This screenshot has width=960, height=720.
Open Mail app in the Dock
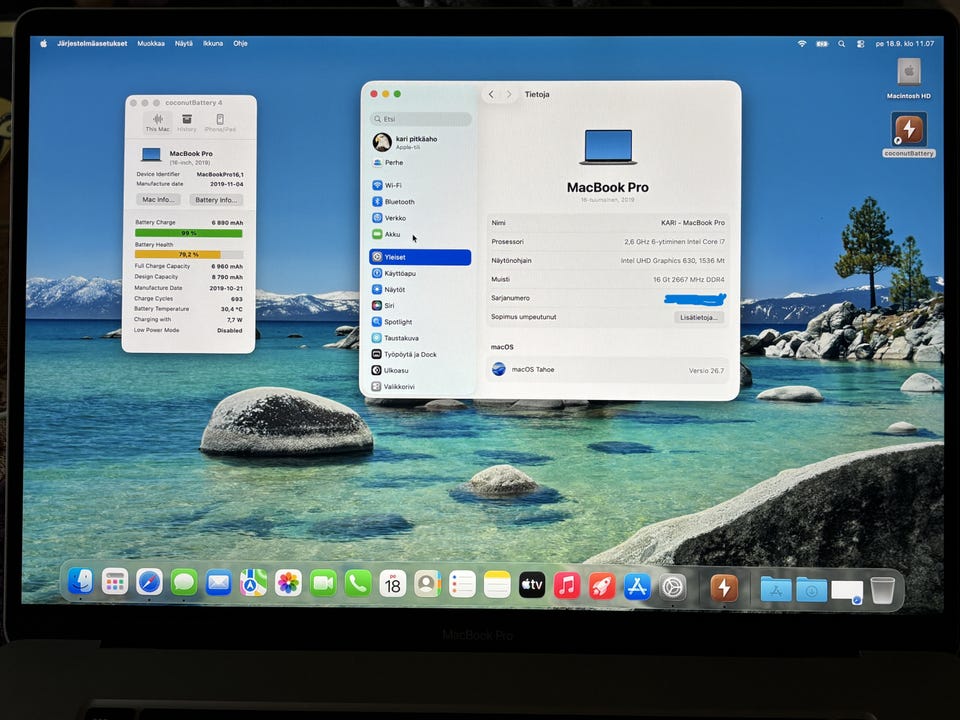(x=219, y=583)
